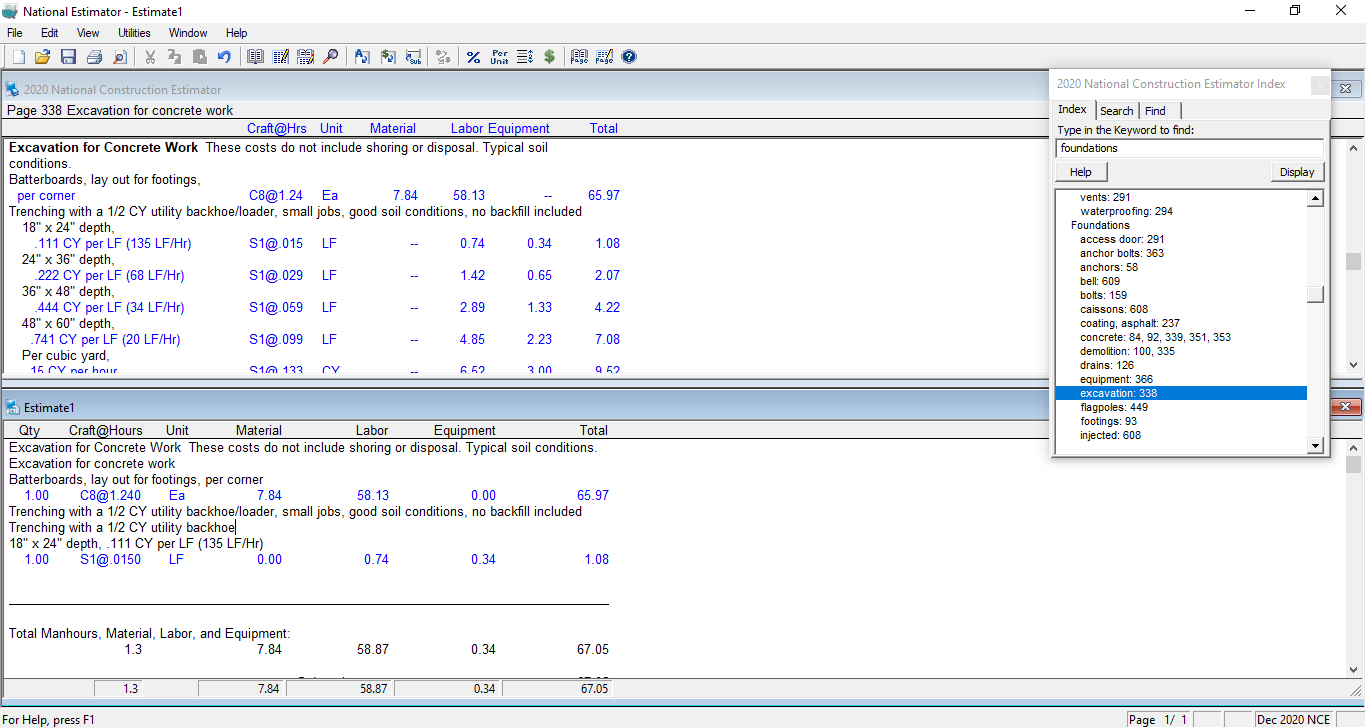
Task: Click the Sub subtotal toolbar icon
Action: 413,57
